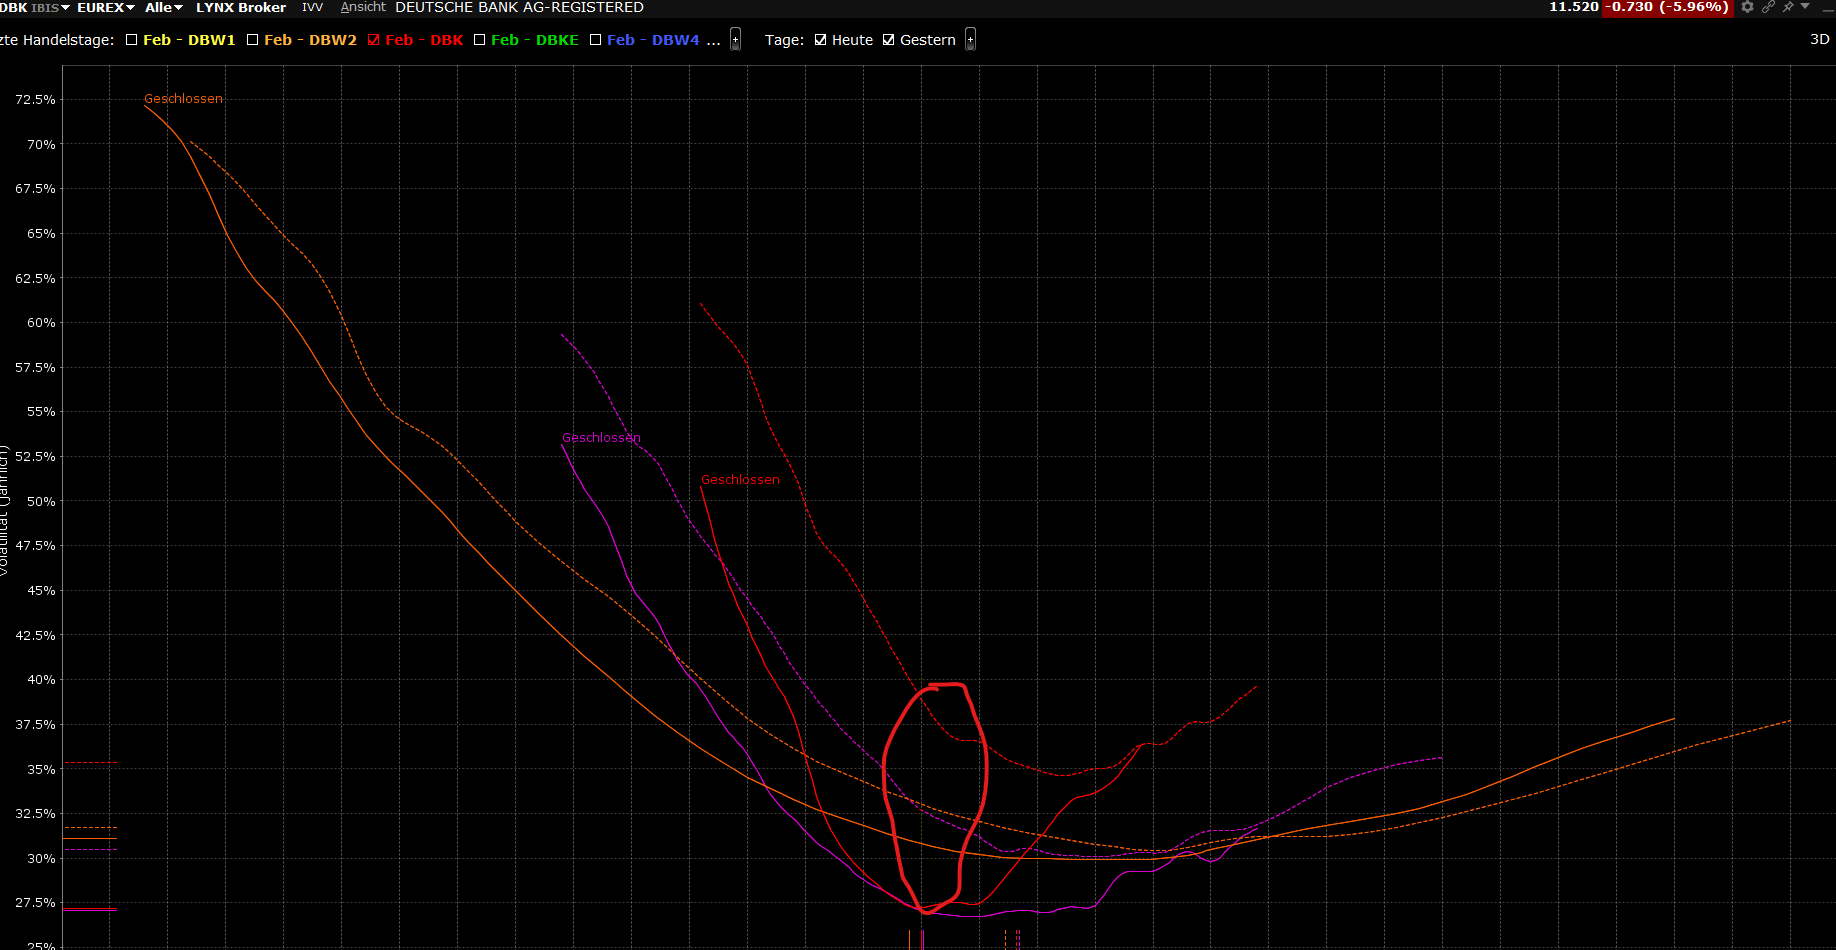Image resolution: width=1836 pixels, height=950 pixels.
Task: Open the title bar dropdown arrow
Action: click(1805, 7)
